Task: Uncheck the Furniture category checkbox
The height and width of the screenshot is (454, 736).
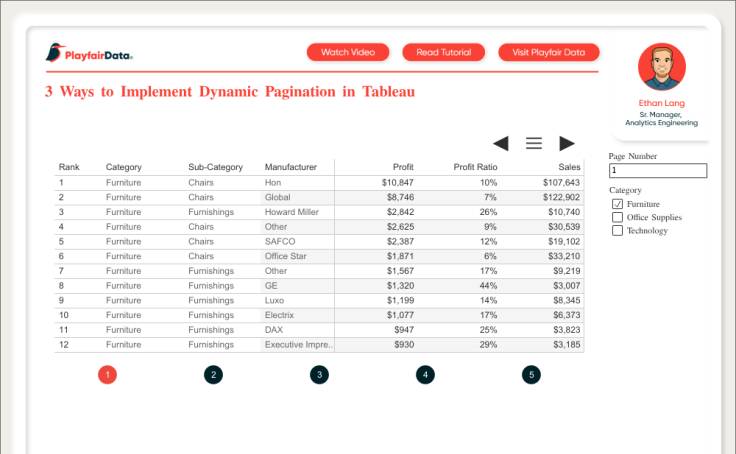Action: point(617,204)
